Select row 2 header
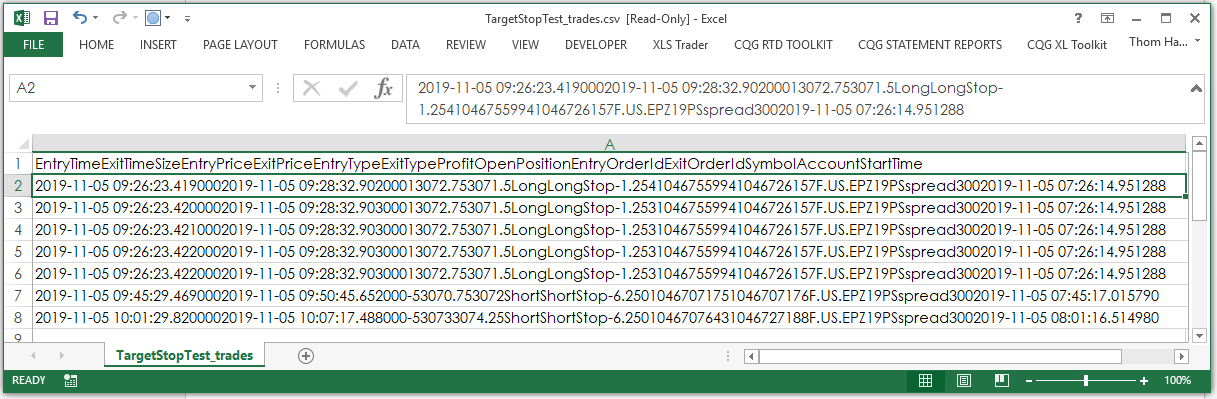 click(x=17, y=185)
